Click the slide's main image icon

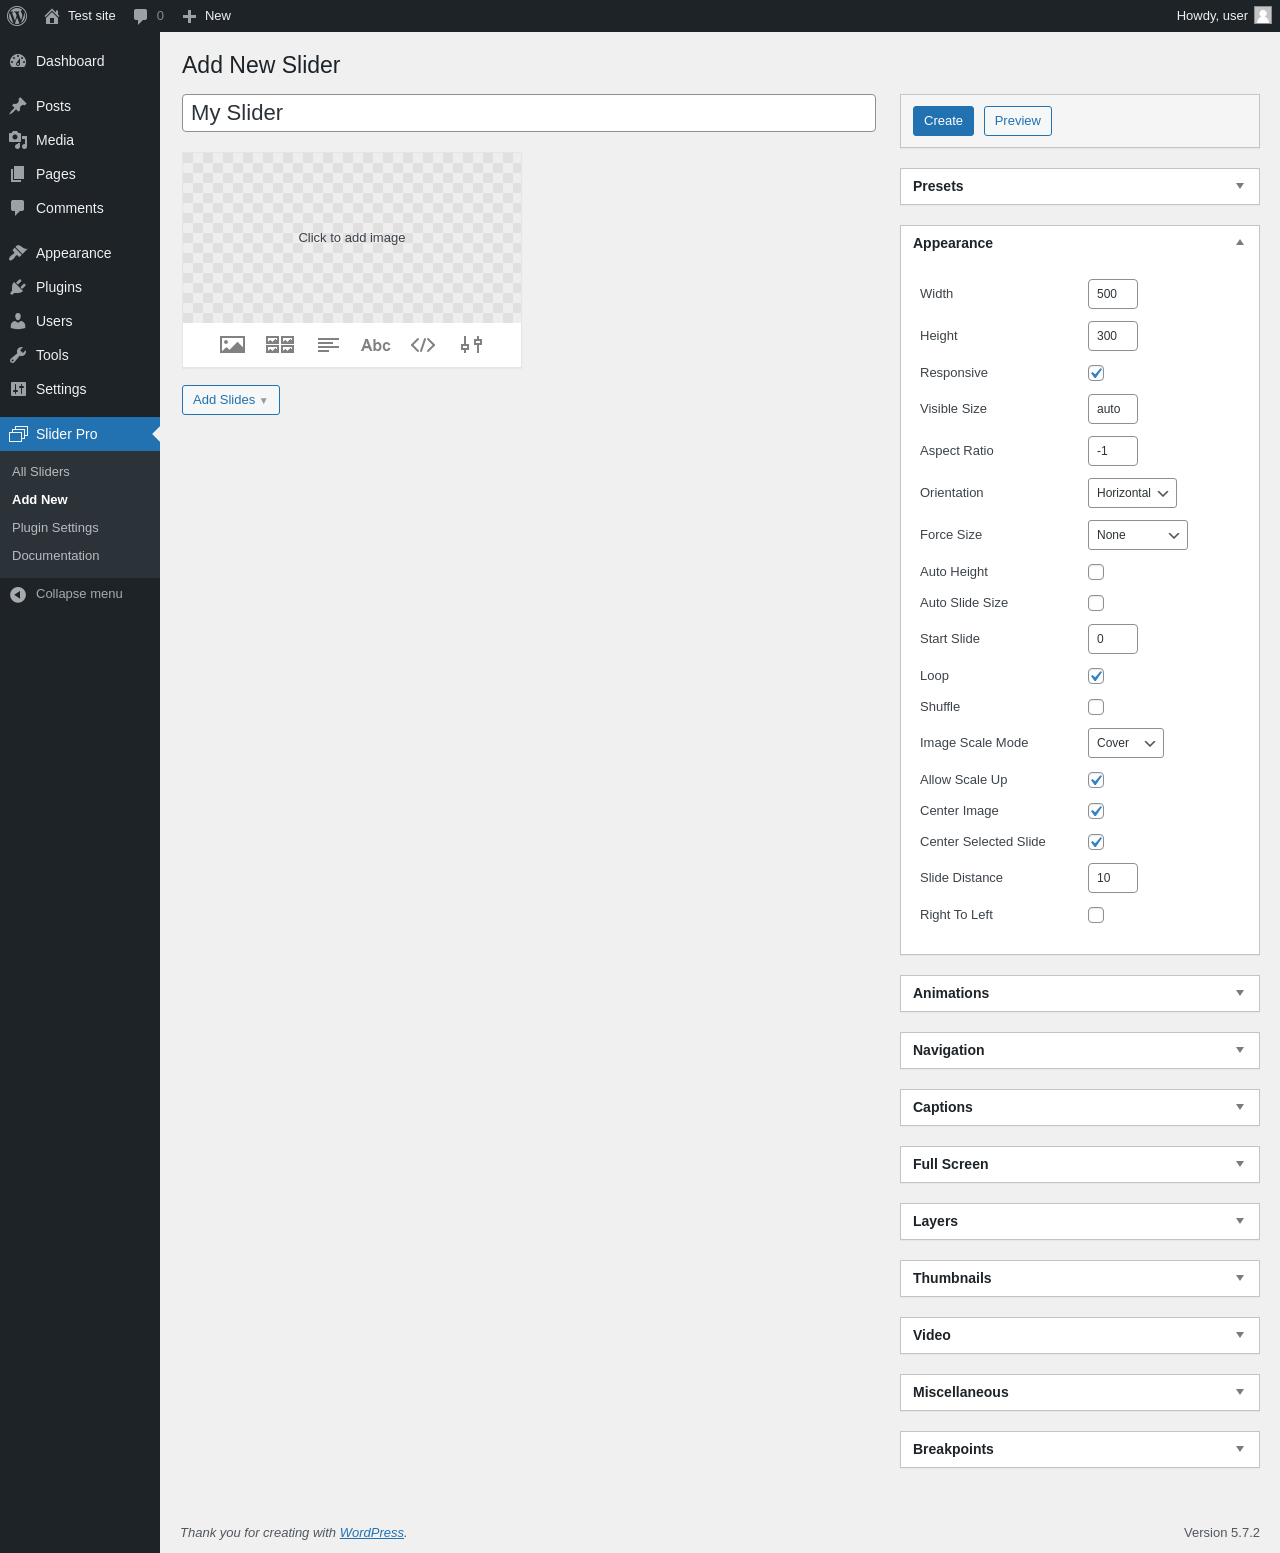232,345
